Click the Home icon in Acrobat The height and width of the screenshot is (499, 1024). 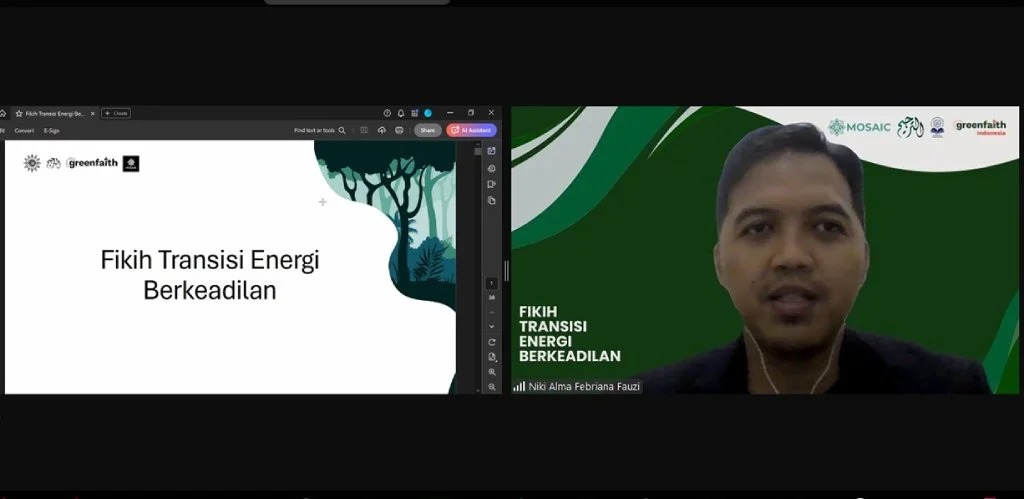click(3, 113)
